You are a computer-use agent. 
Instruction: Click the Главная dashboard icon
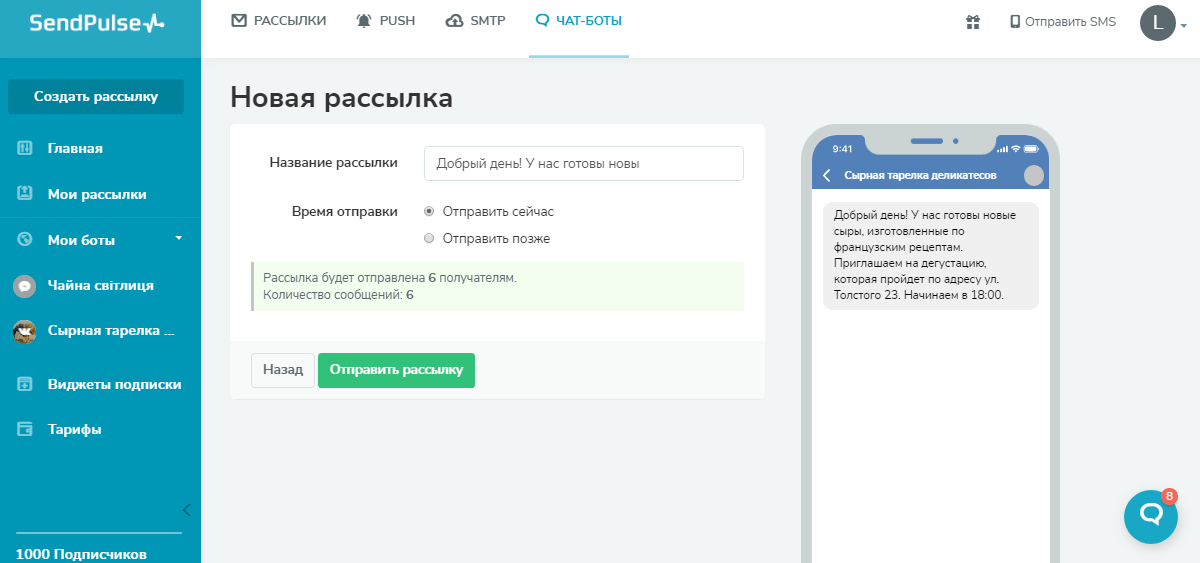click(25, 148)
